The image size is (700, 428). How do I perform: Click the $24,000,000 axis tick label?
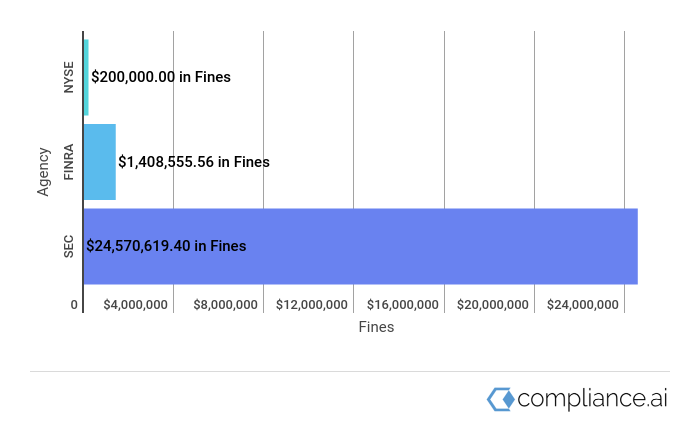583,305
